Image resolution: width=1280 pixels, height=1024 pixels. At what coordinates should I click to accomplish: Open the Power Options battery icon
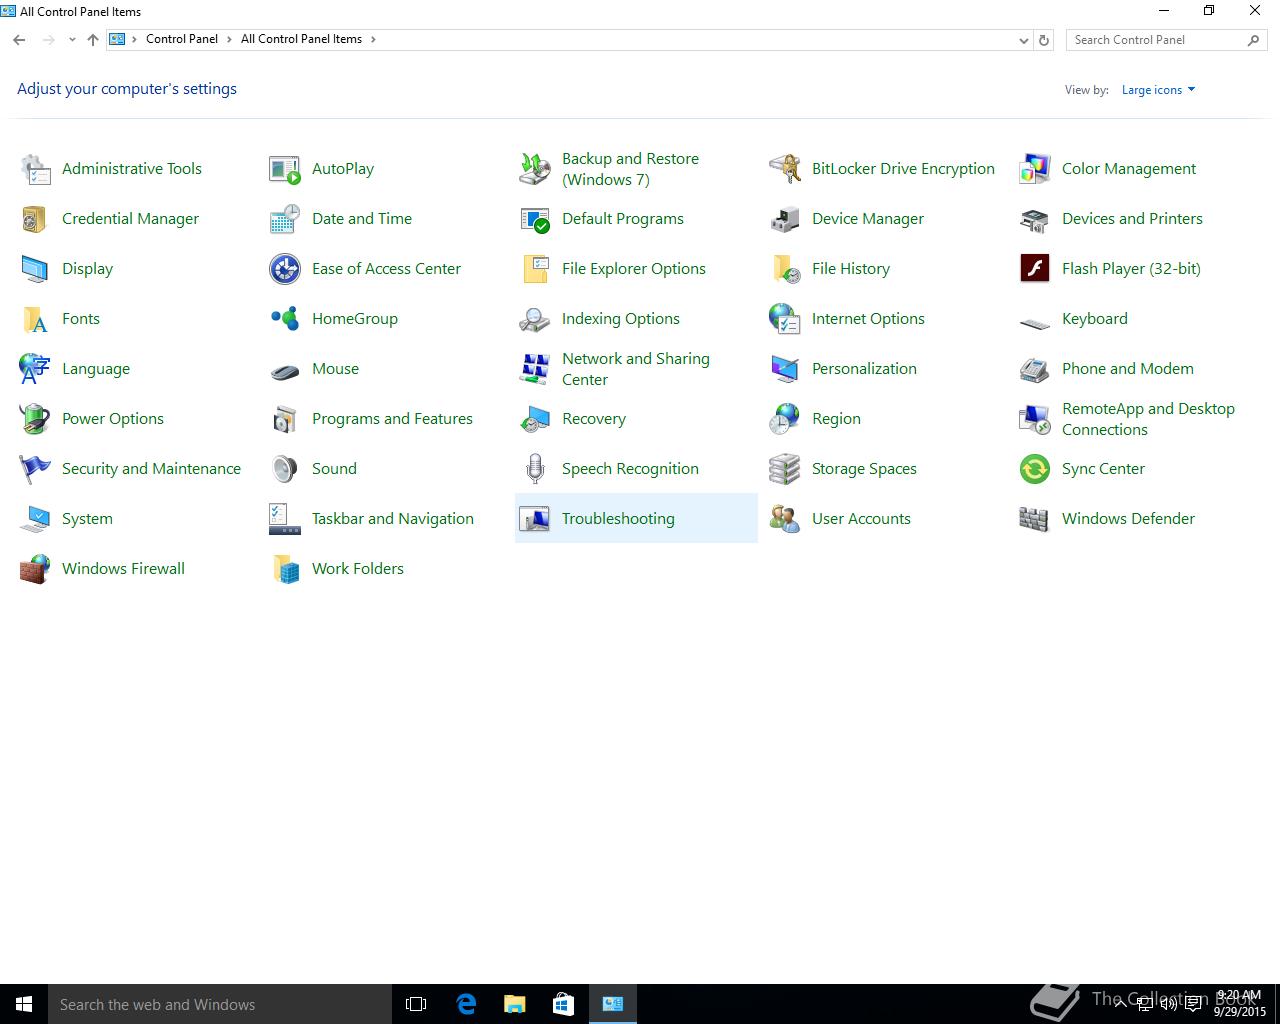pos(35,419)
